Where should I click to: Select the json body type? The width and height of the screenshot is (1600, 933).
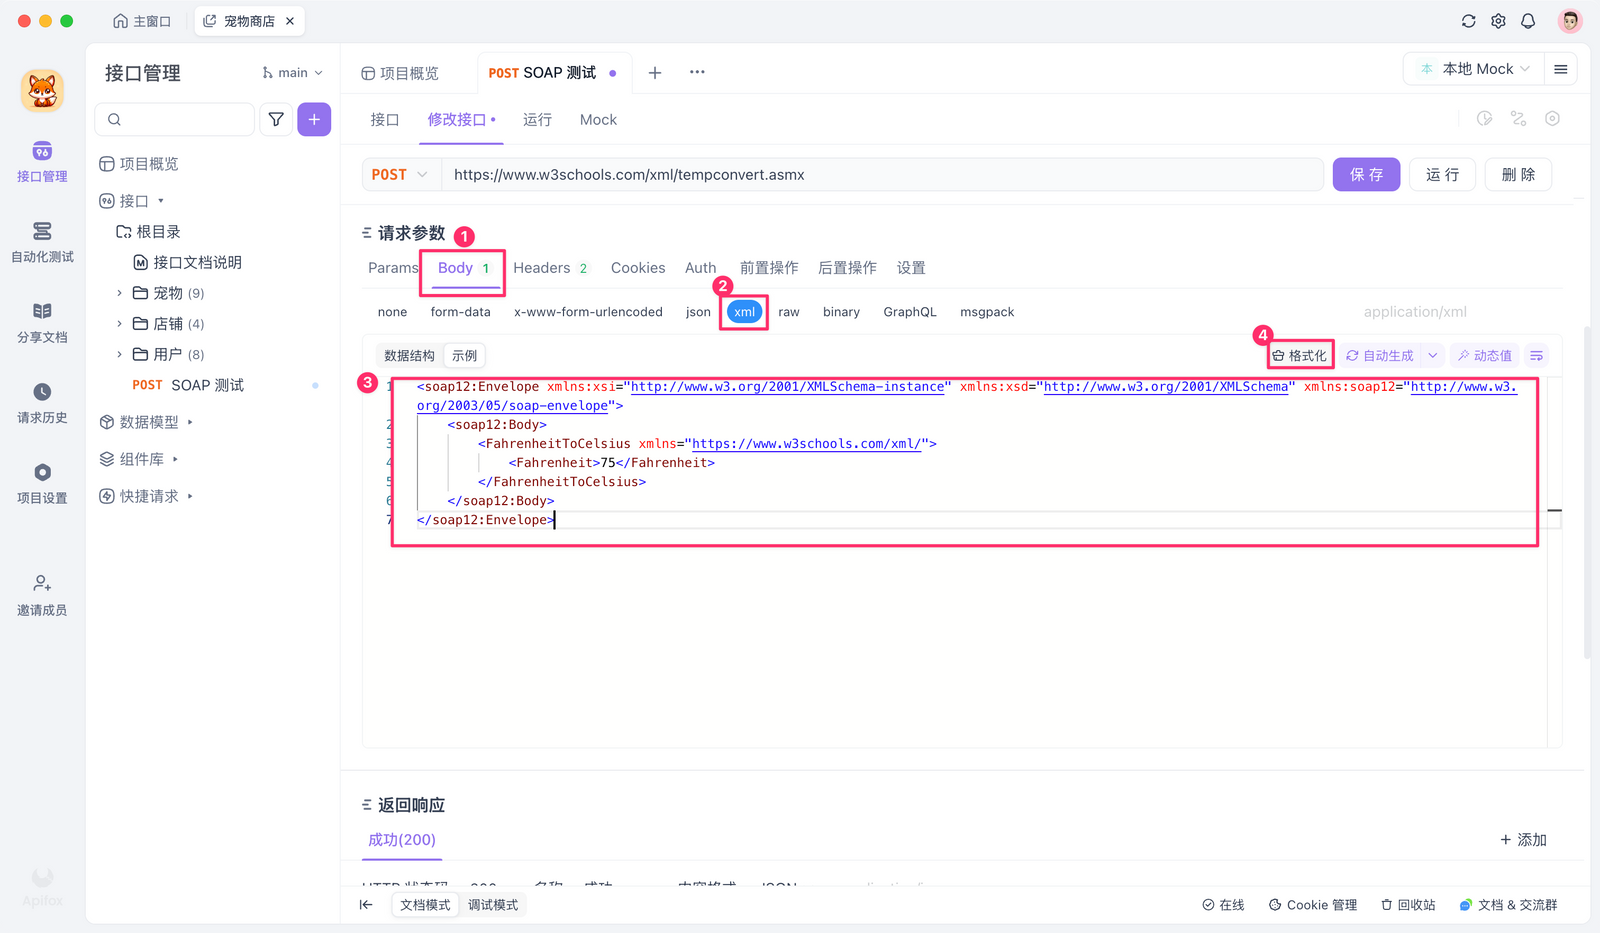coord(698,312)
